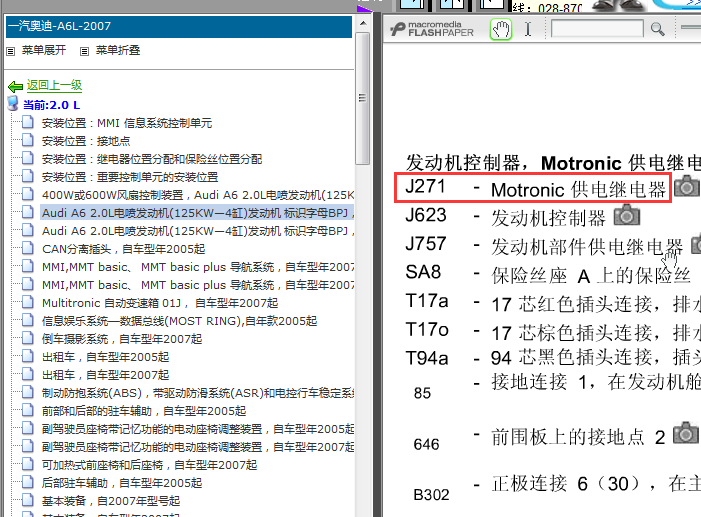Open 出租车，自车型年2007起
Image resolution: width=701 pixels, height=517 pixels.
click(x=106, y=375)
